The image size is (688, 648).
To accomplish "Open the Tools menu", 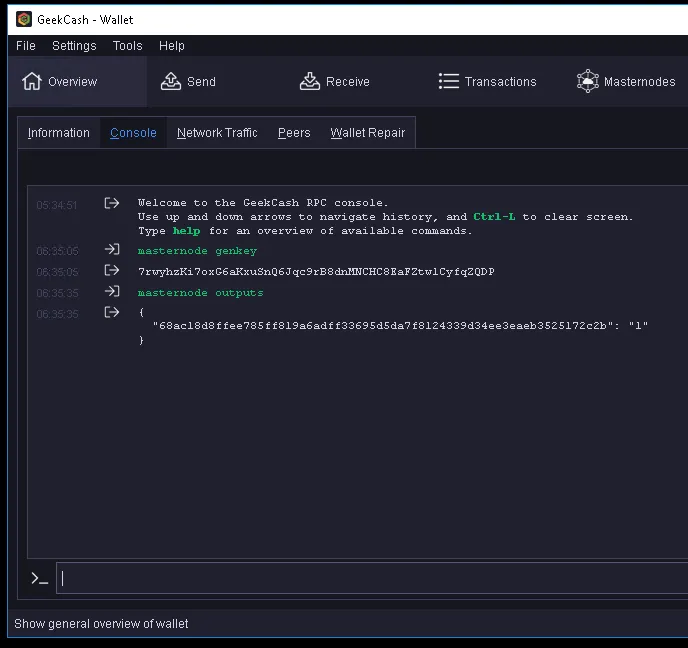I will (x=128, y=46).
